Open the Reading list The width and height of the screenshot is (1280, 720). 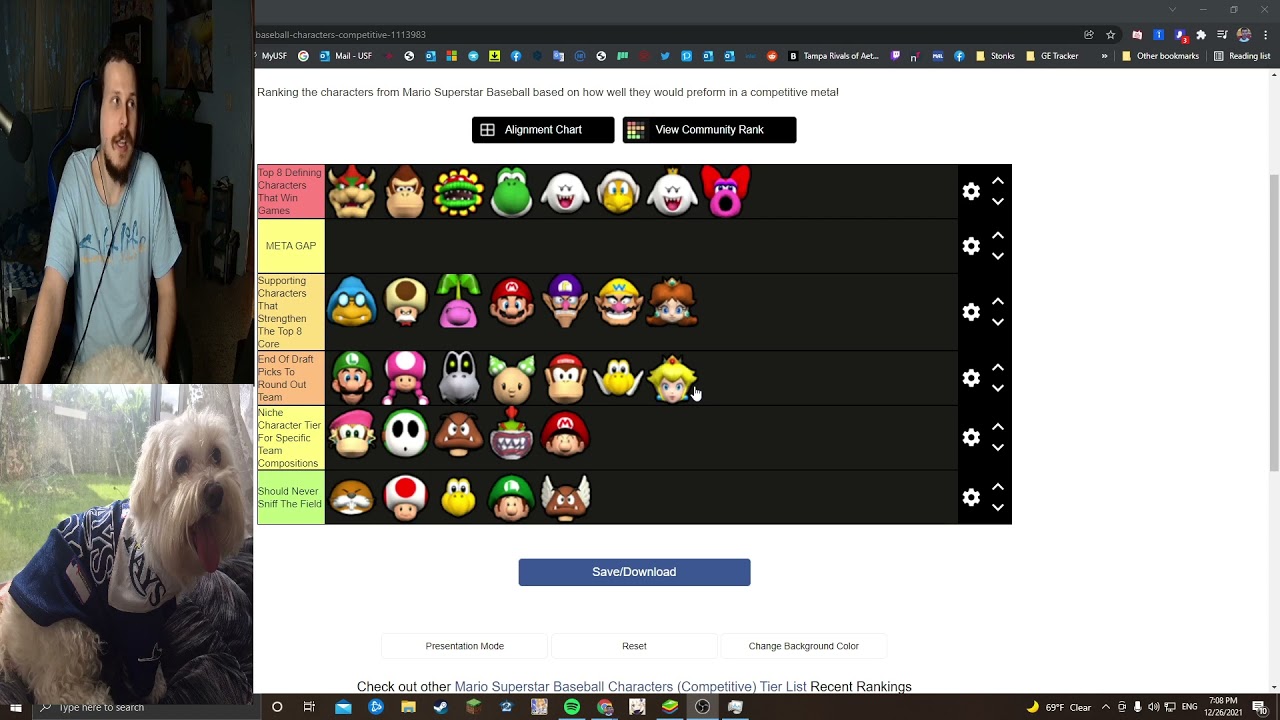1242,56
